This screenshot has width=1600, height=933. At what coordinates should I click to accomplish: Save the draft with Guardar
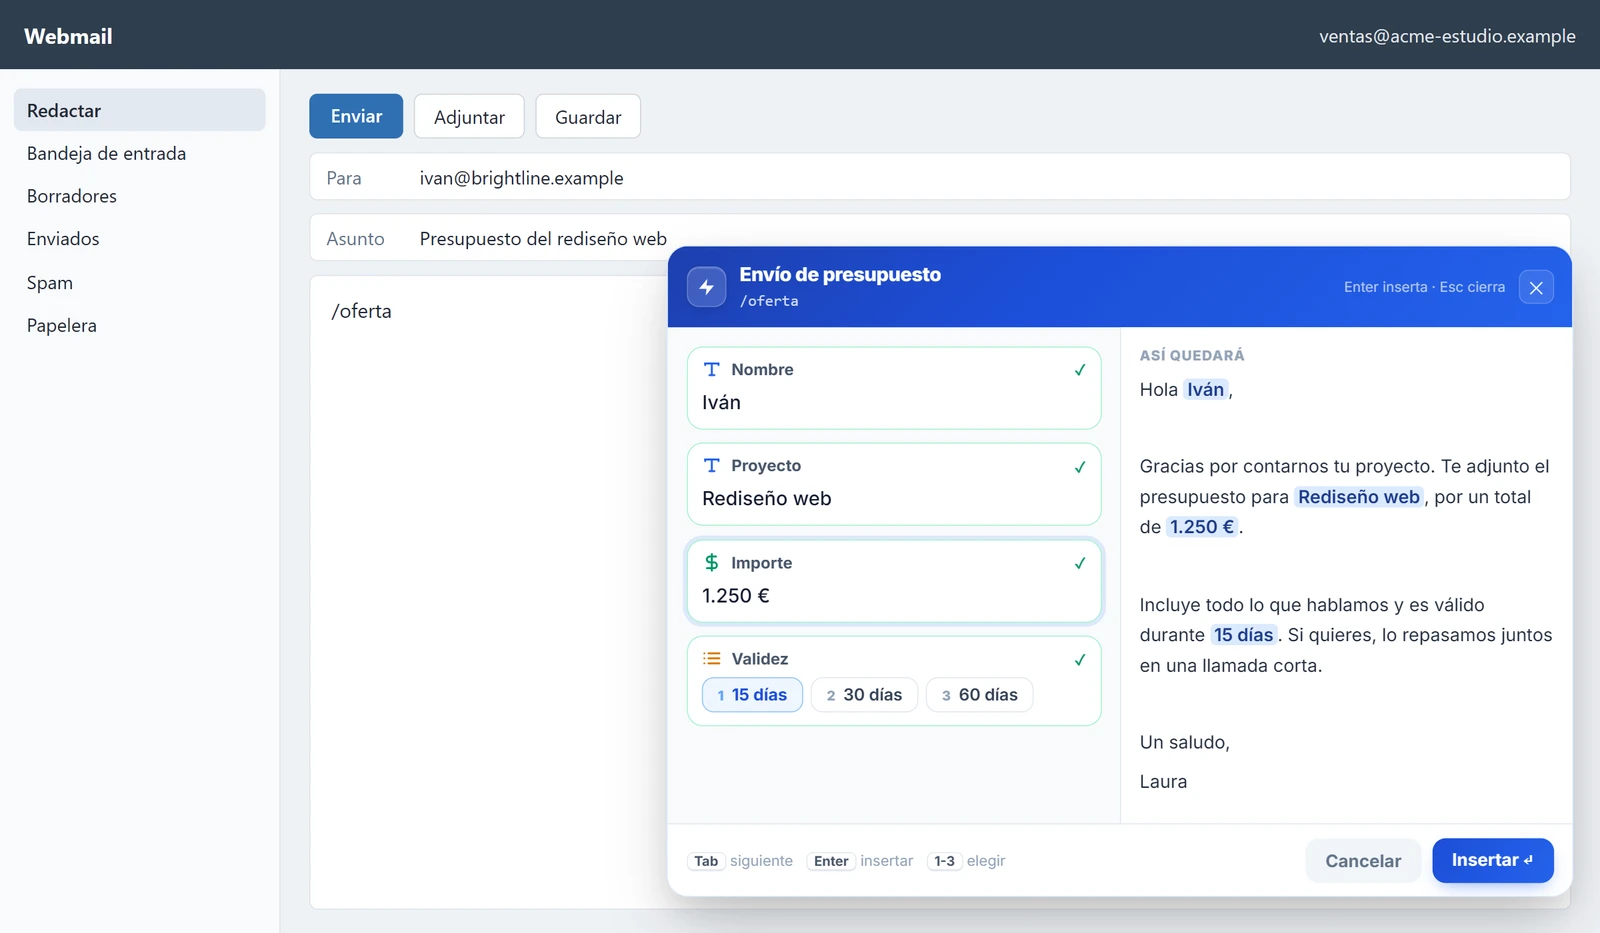pyautogui.click(x=588, y=116)
